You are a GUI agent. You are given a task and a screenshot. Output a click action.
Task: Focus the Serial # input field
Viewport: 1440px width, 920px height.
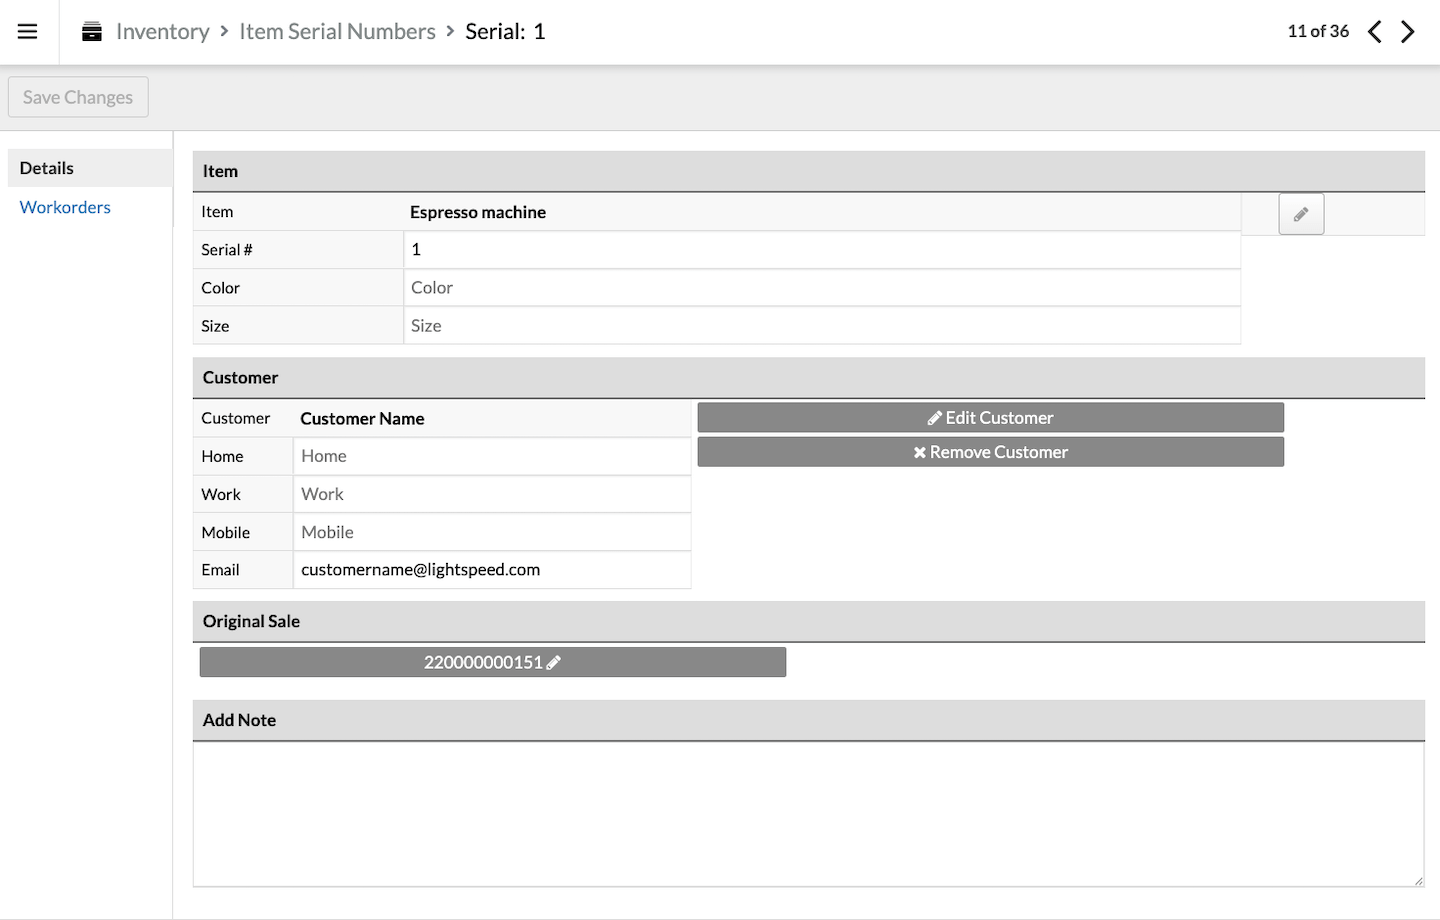tap(821, 250)
